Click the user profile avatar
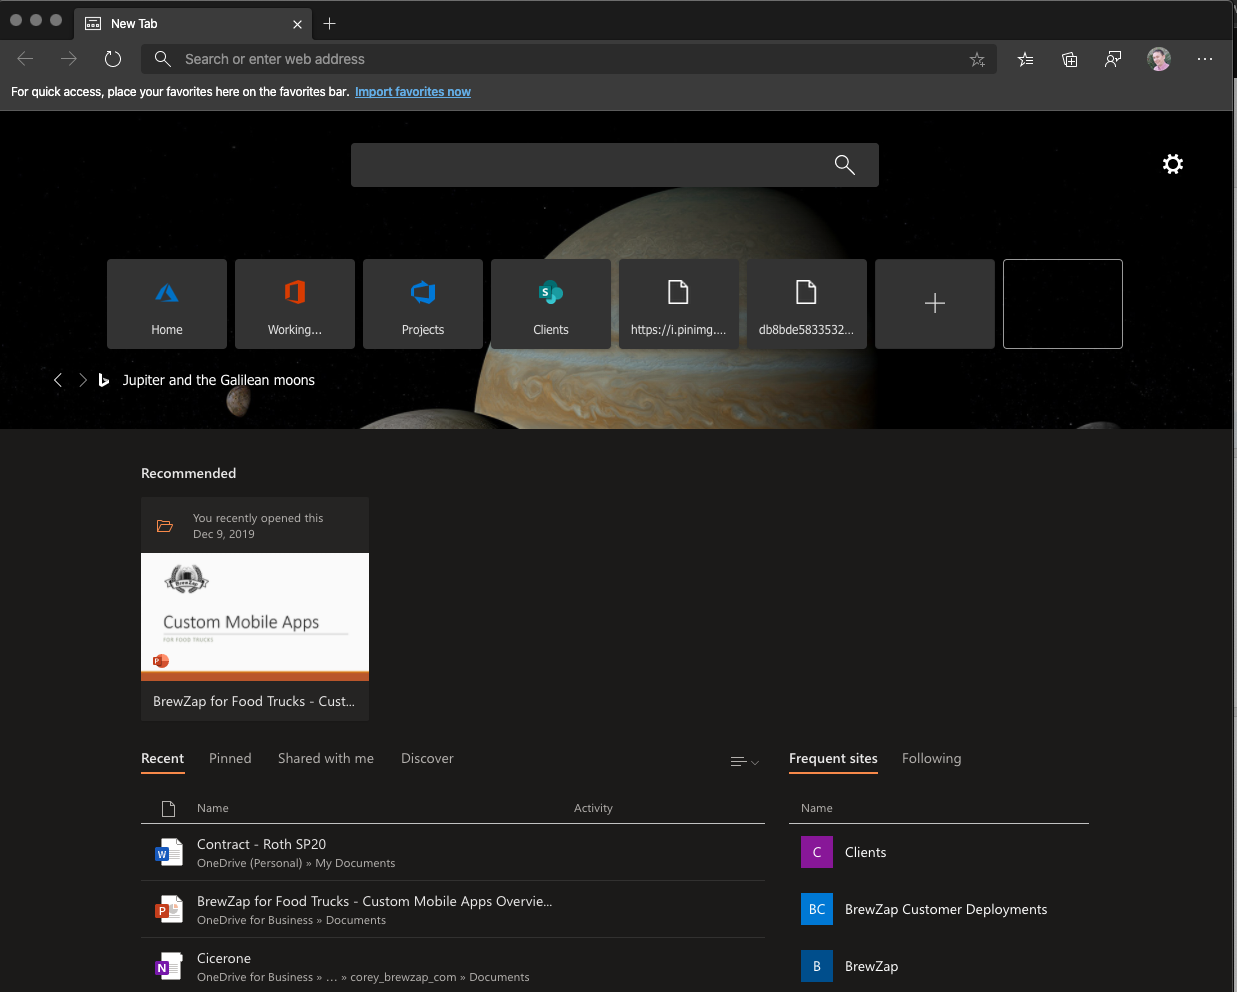 [x=1159, y=60]
